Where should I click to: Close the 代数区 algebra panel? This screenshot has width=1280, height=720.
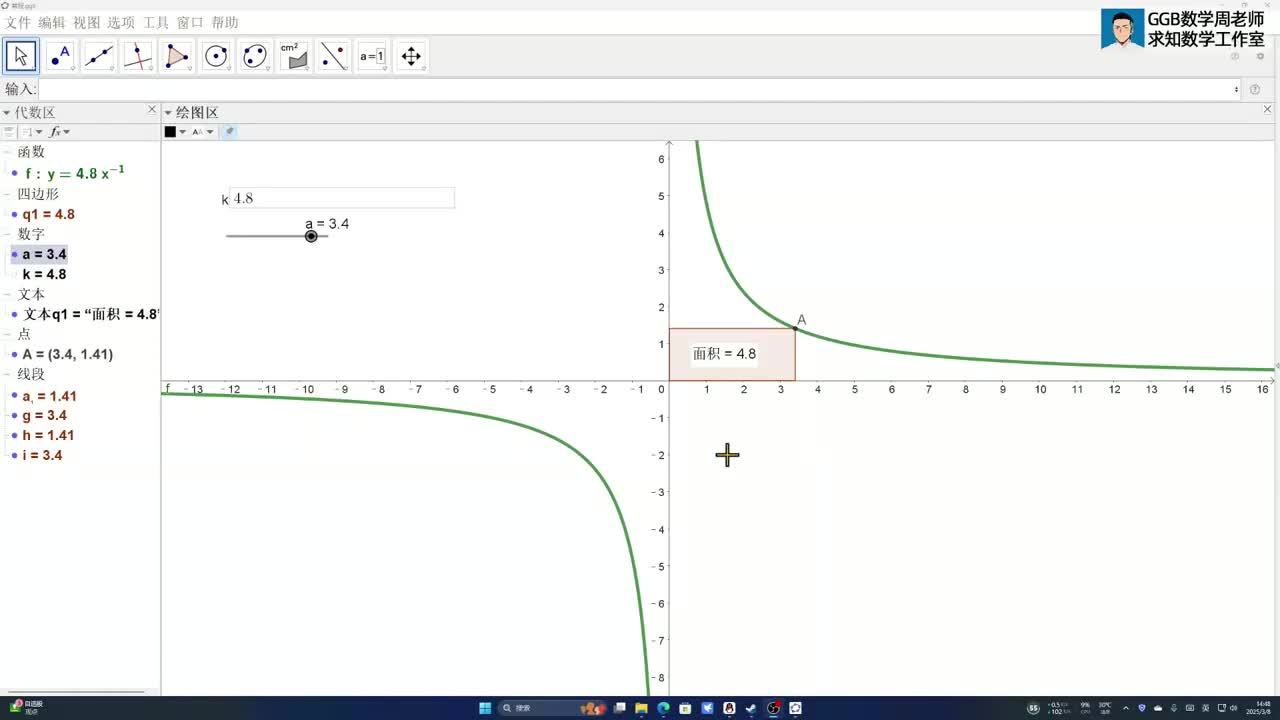coord(152,110)
